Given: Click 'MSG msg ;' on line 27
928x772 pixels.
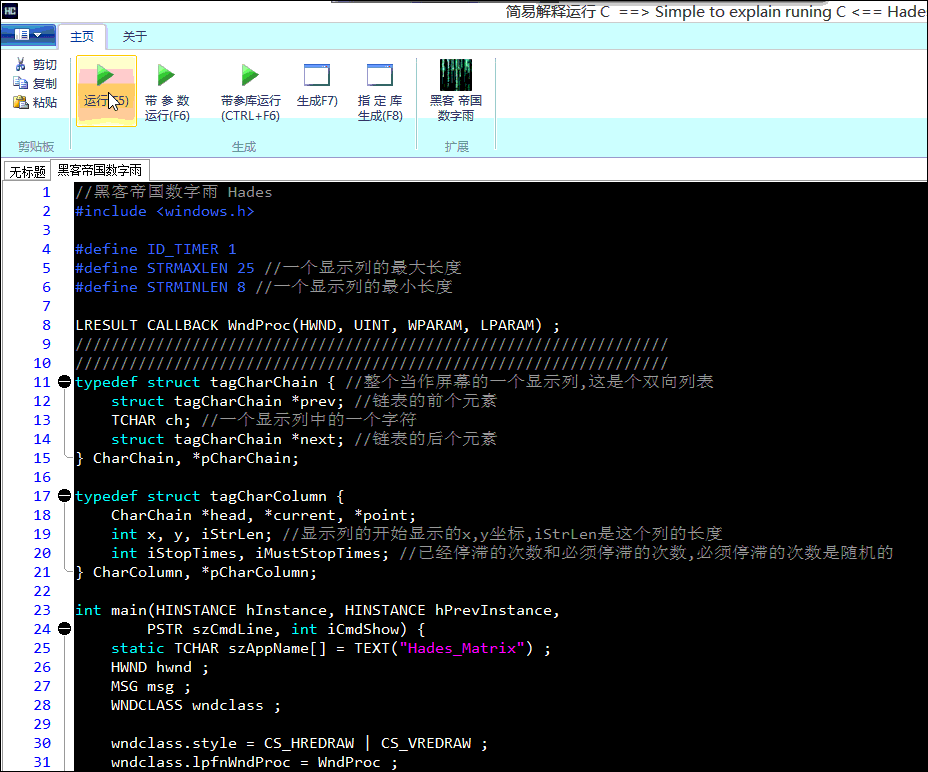Looking at the screenshot, I should tap(151, 686).
